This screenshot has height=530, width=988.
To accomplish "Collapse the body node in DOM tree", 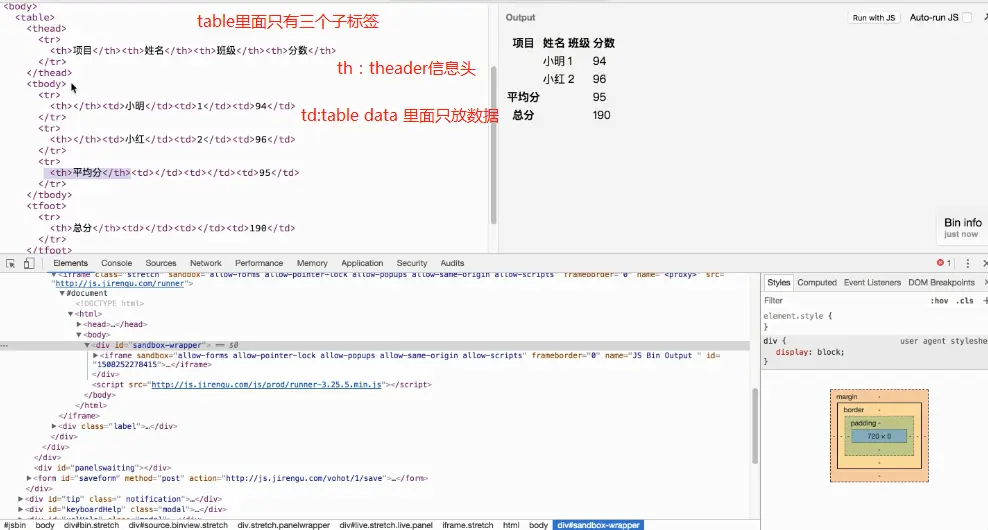I will point(79,335).
